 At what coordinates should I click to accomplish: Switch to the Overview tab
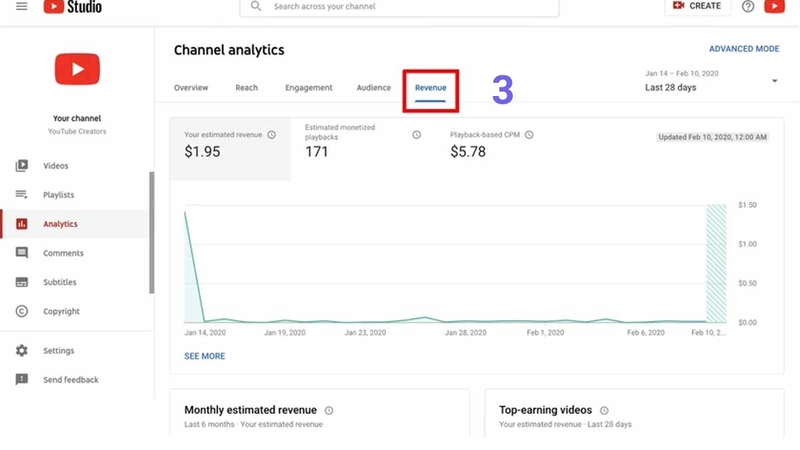coord(191,88)
